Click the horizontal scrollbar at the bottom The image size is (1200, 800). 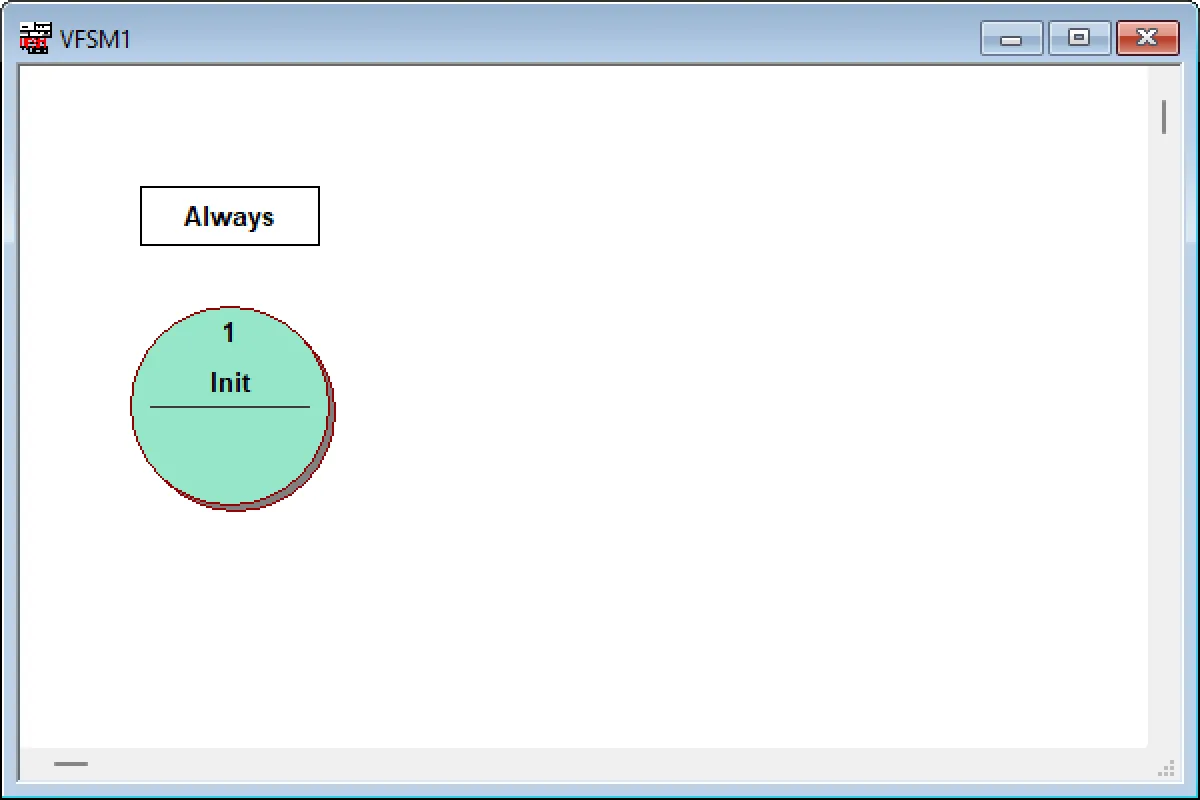click(70, 764)
